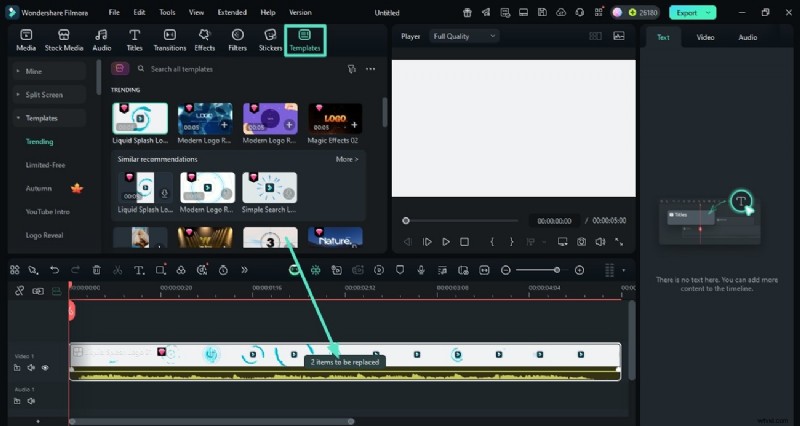800x426 pixels.
Task: Open the Media panel
Action: point(26,40)
